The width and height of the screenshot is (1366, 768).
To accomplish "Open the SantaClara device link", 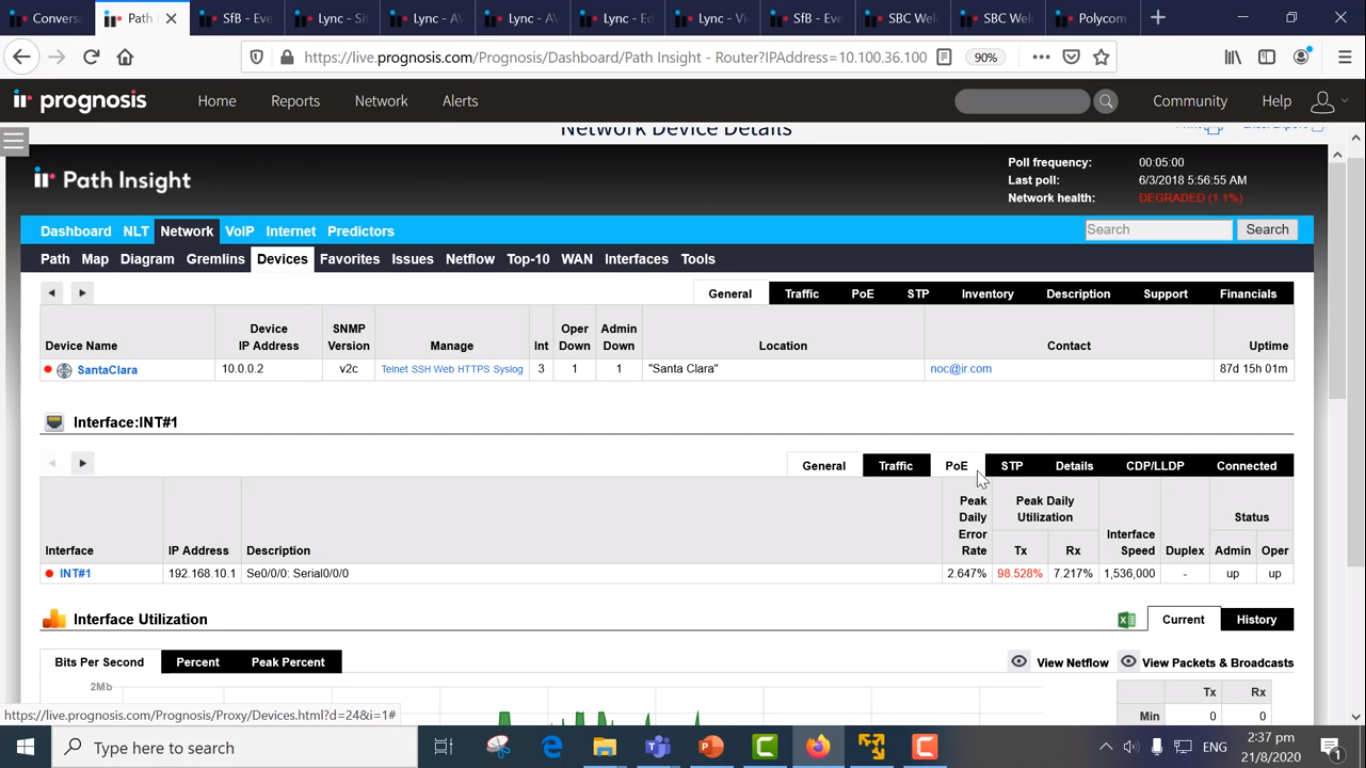I will (x=107, y=370).
